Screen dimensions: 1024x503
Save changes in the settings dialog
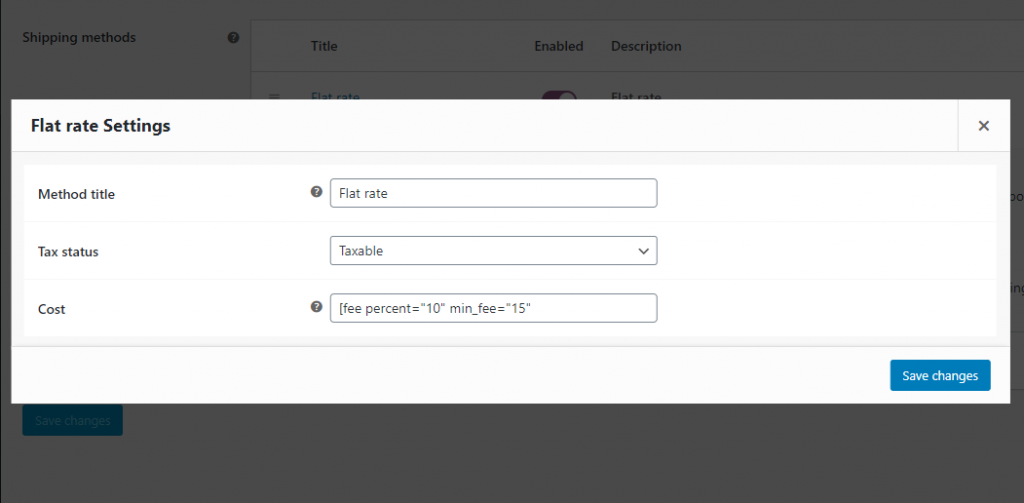(x=940, y=376)
